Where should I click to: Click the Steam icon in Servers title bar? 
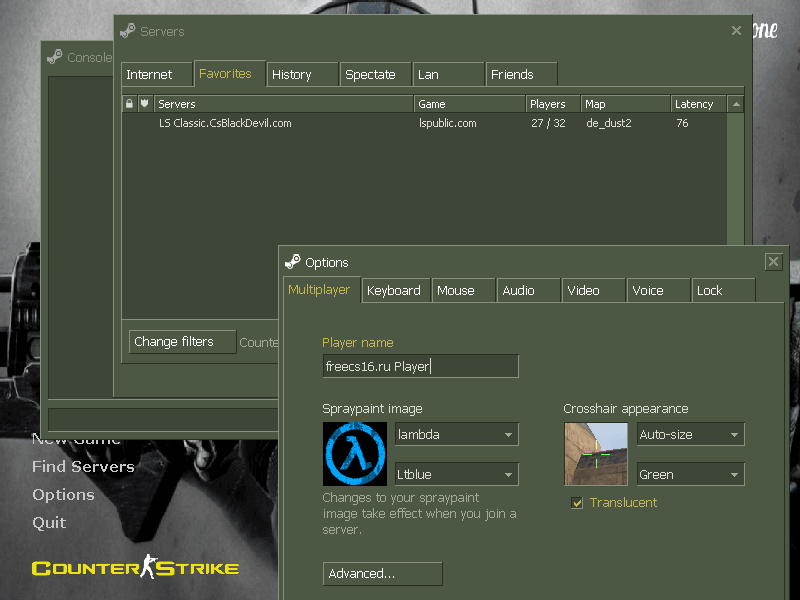pyautogui.click(x=127, y=31)
